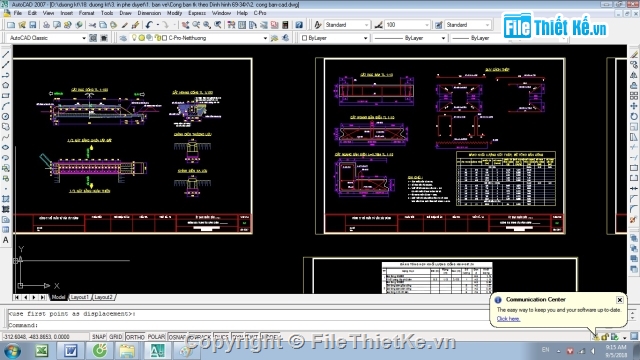This screenshot has height=360, width=640.
Task: Activate the Zoom Realtime icon
Action: (196, 25)
